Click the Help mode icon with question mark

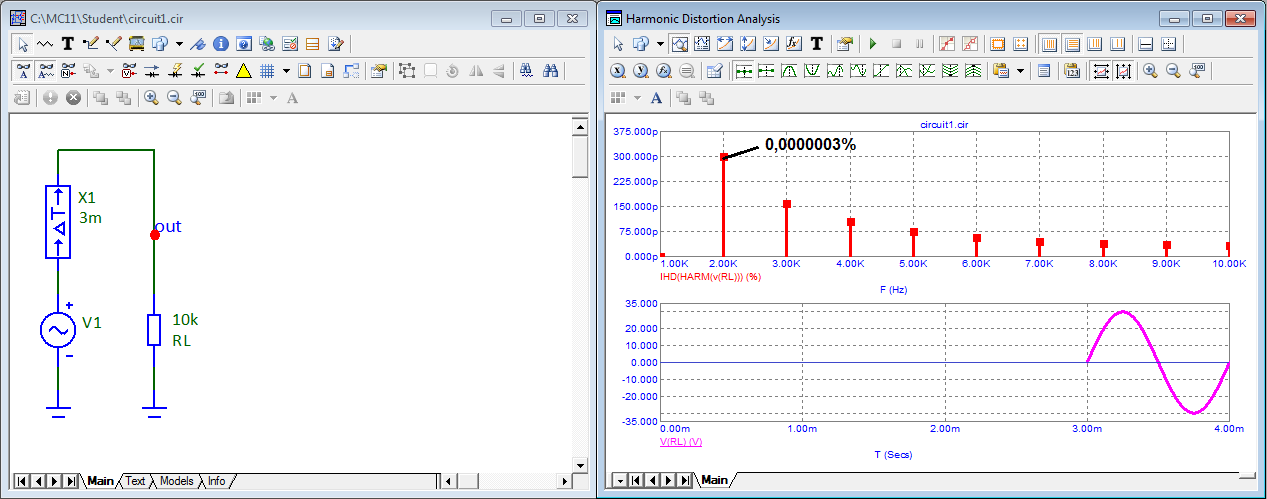tap(244, 44)
